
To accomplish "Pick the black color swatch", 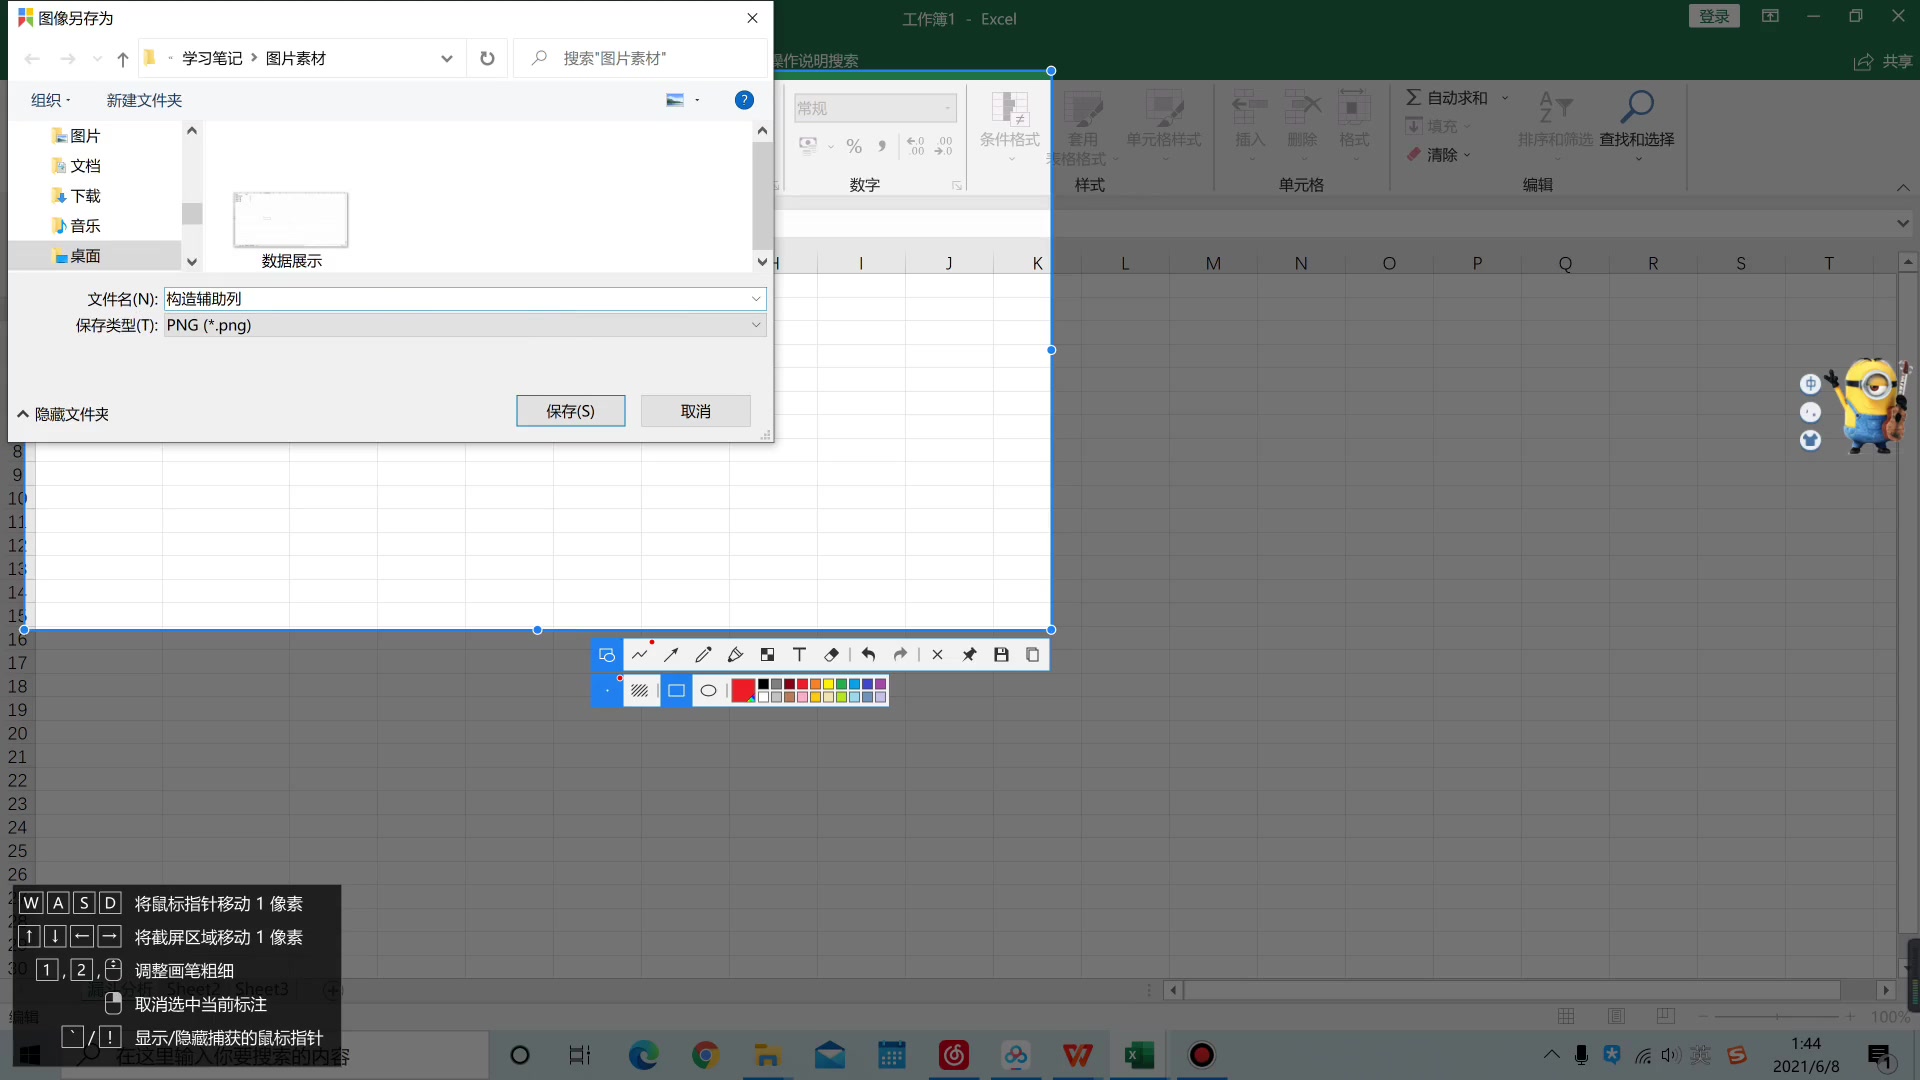I will tap(764, 685).
